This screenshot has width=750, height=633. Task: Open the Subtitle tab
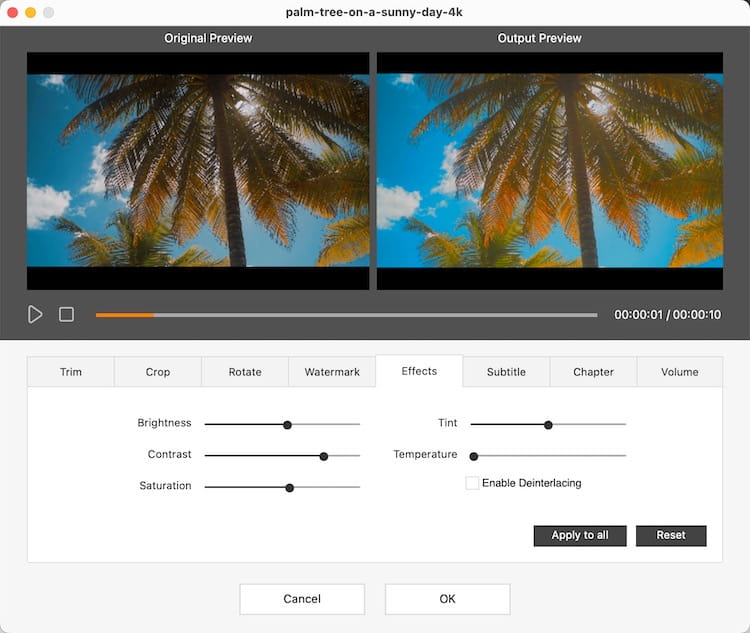pyautogui.click(x=506, y=372)
